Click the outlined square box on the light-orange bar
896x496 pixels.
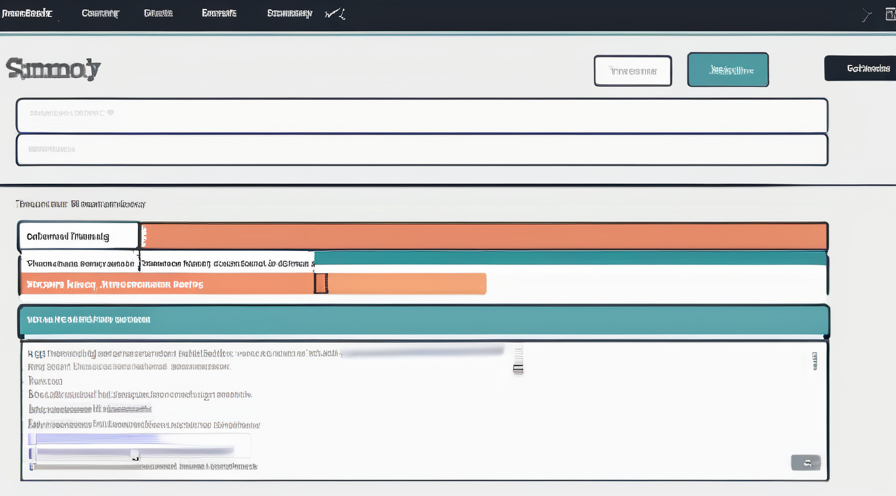click(x=321, y=284)
